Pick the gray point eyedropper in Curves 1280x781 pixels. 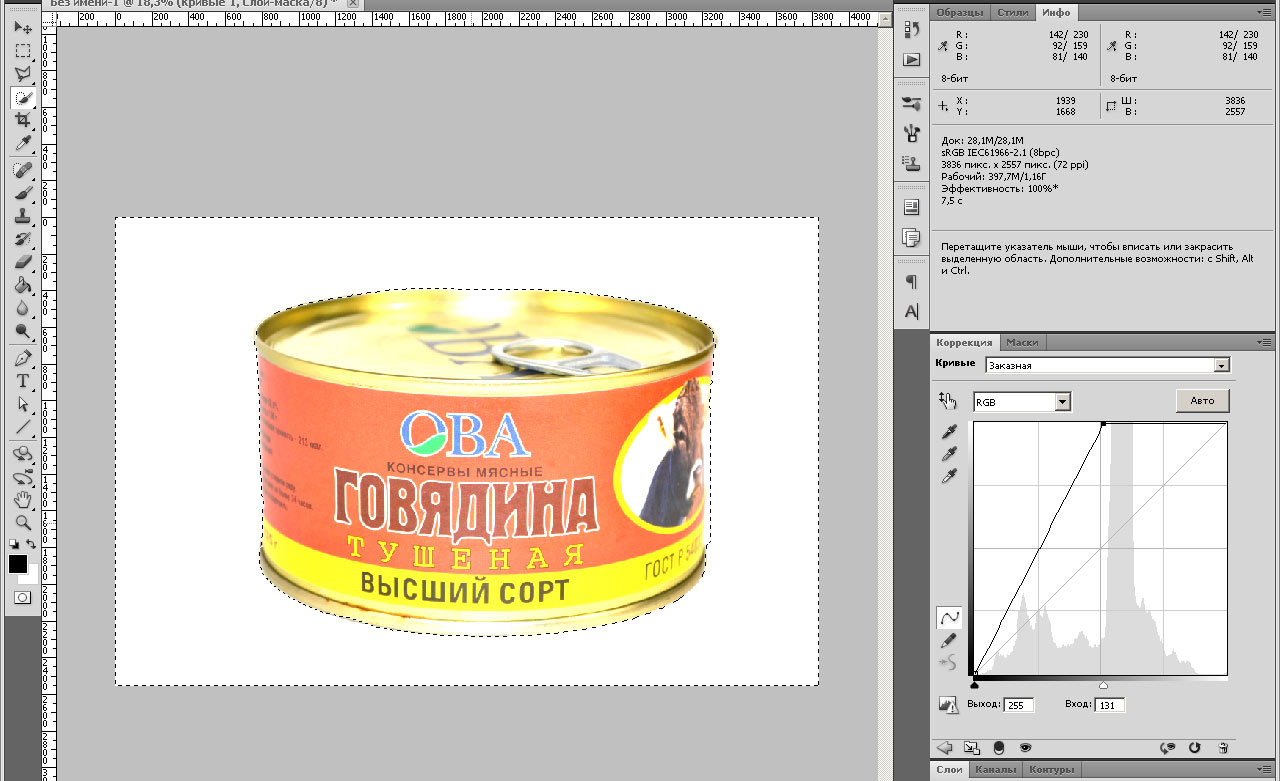point(949,454)
